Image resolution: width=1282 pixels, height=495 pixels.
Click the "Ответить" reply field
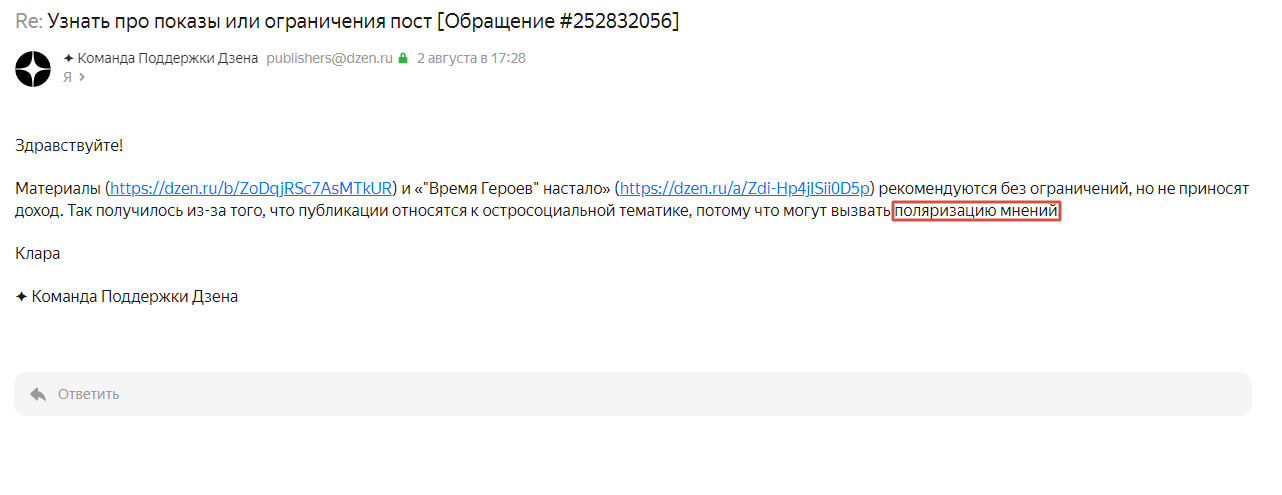(632, 394)
